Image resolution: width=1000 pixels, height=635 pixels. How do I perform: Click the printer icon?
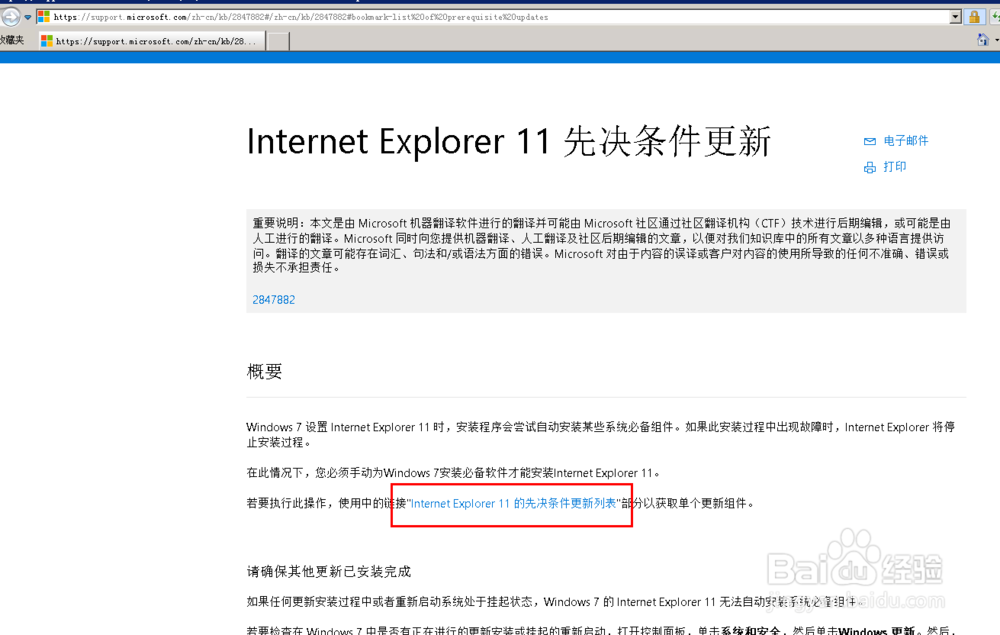tap(870, 168)
